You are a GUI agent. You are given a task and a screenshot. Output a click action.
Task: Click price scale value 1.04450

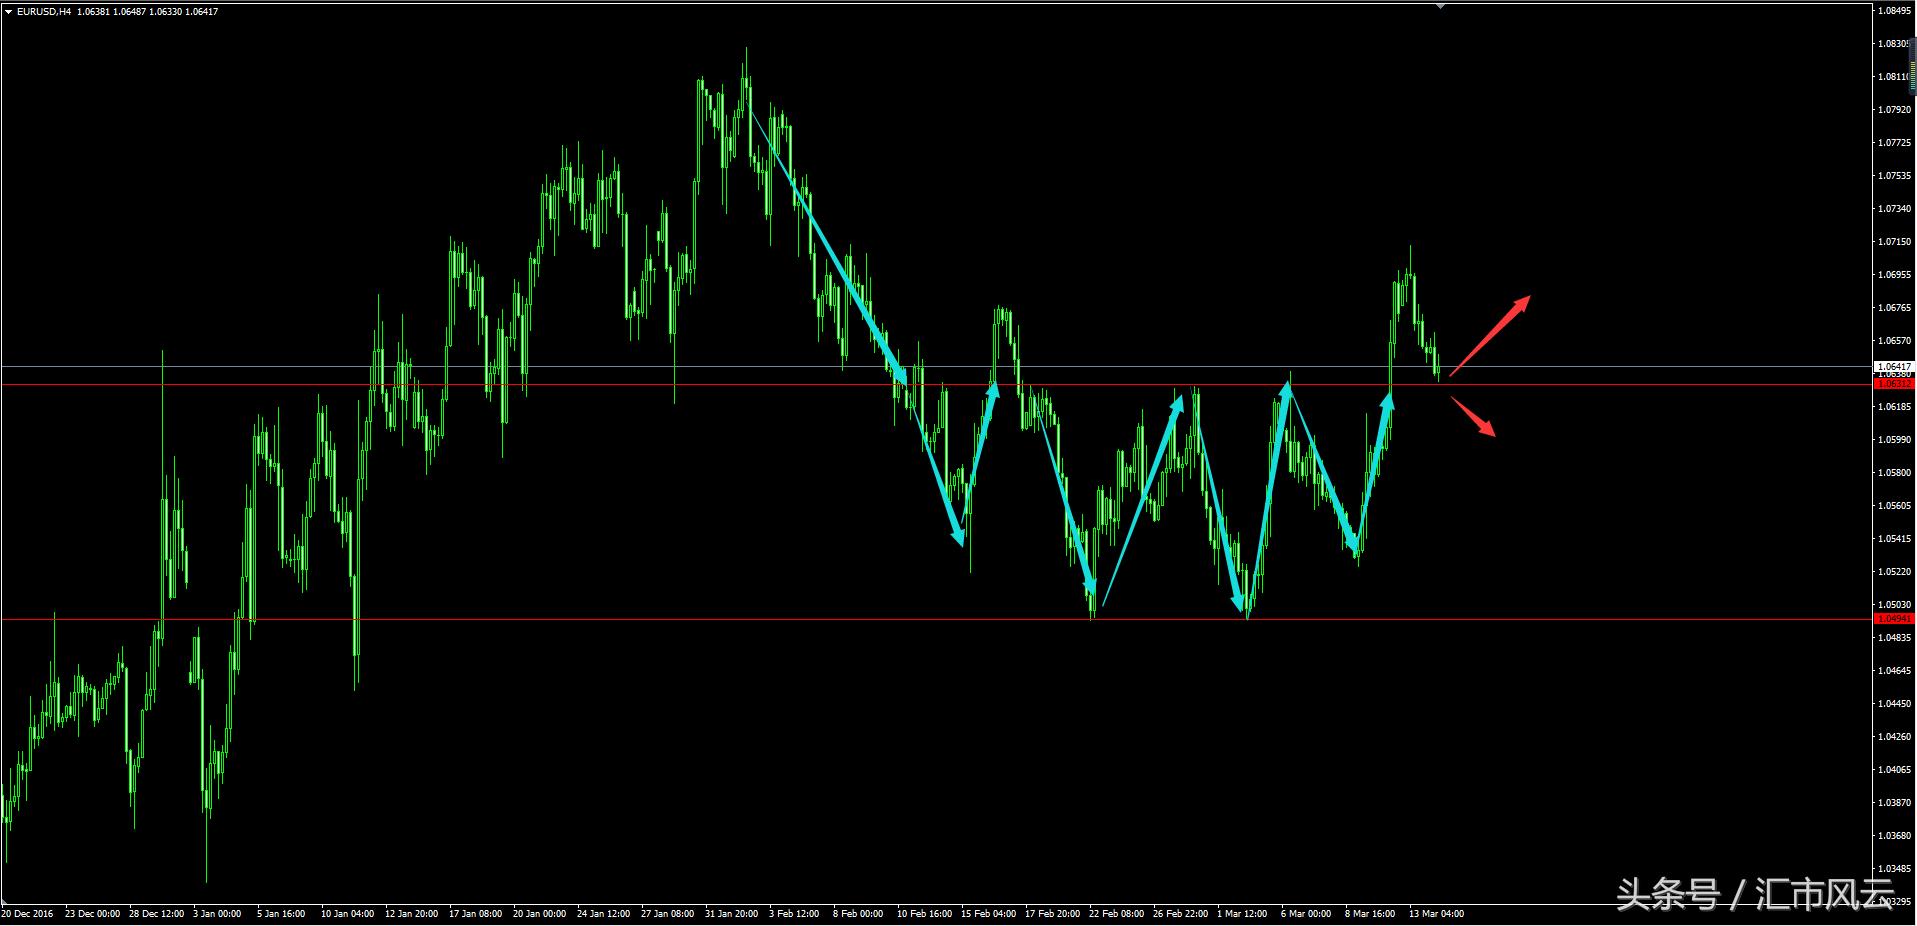[x=1894, y=704]
